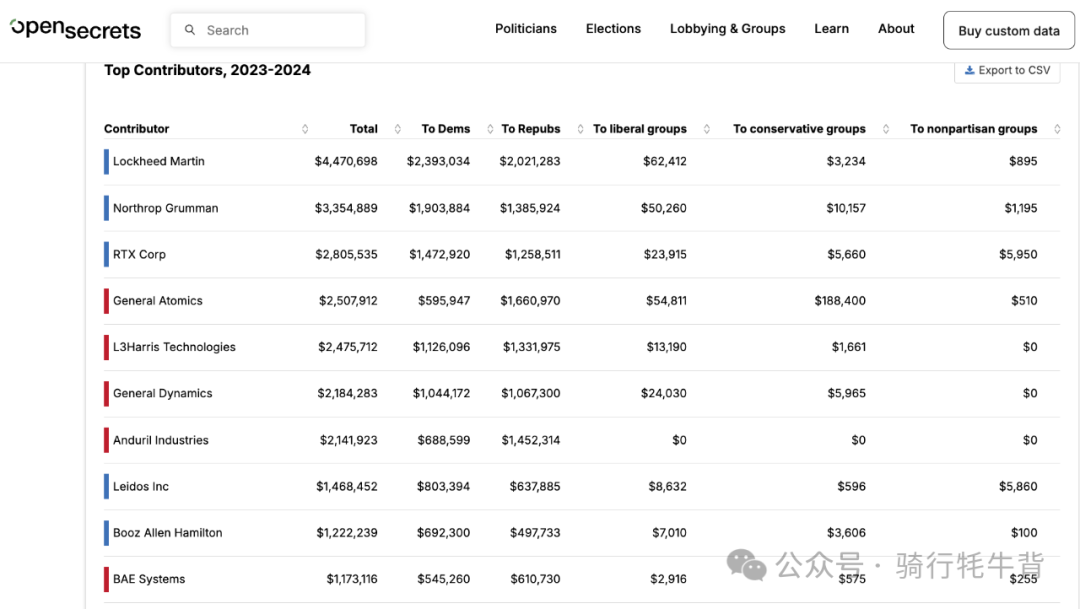Select BAE Systems To Repubs $610,730

[535, 579]
